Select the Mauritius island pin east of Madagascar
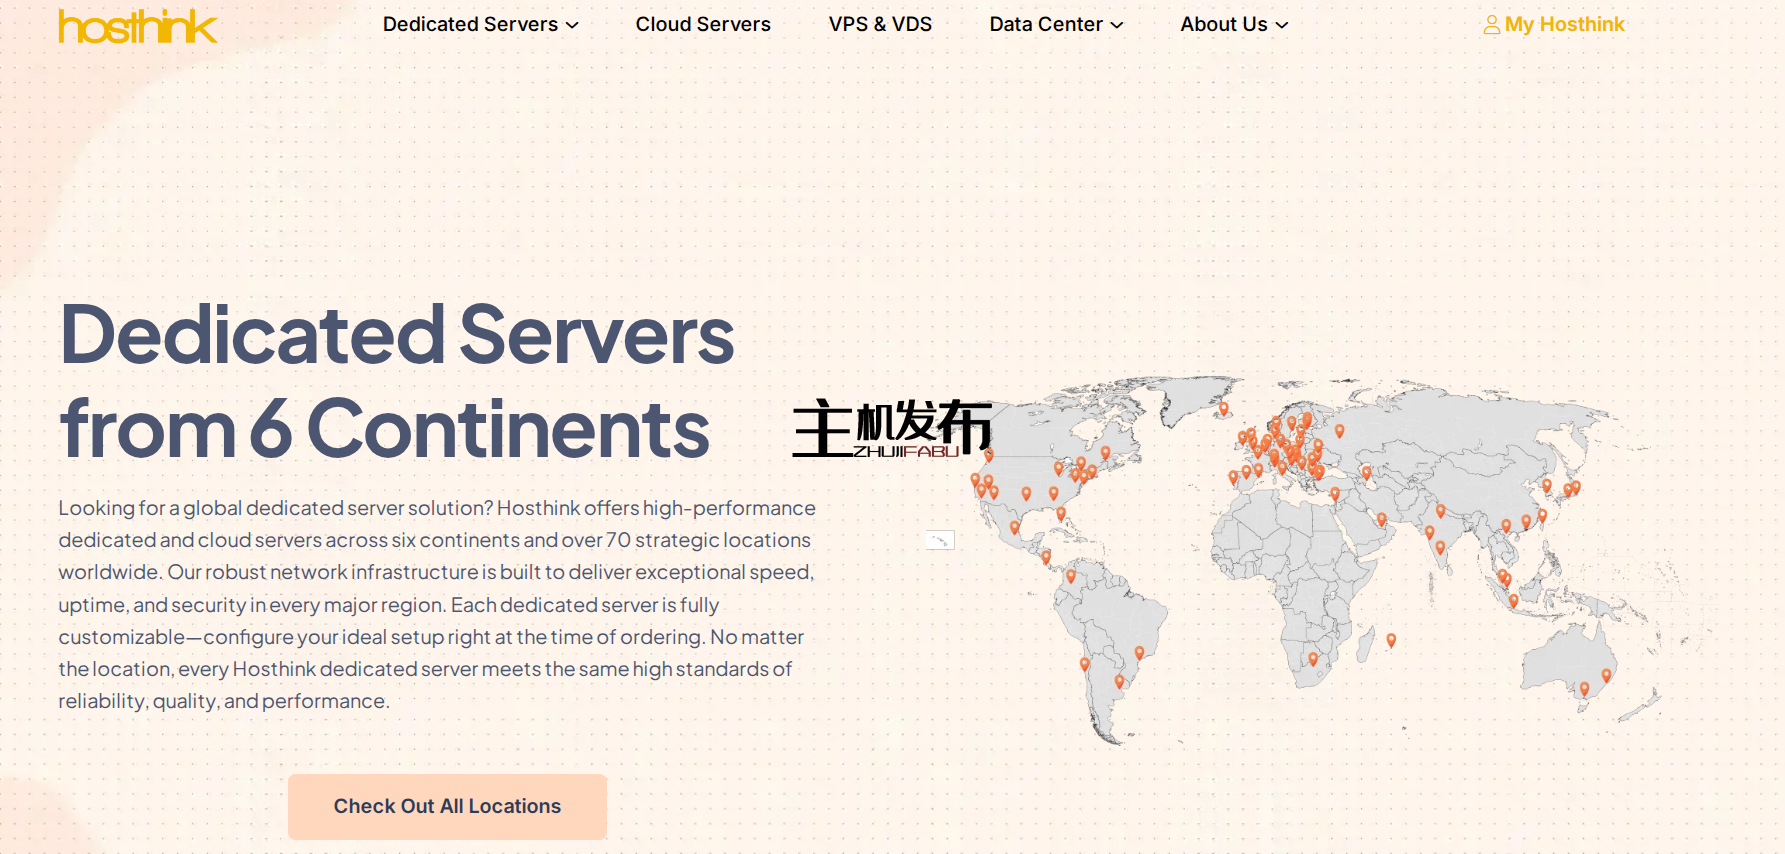This screenshot has height=854, width=1785. tap(1391, 640)
